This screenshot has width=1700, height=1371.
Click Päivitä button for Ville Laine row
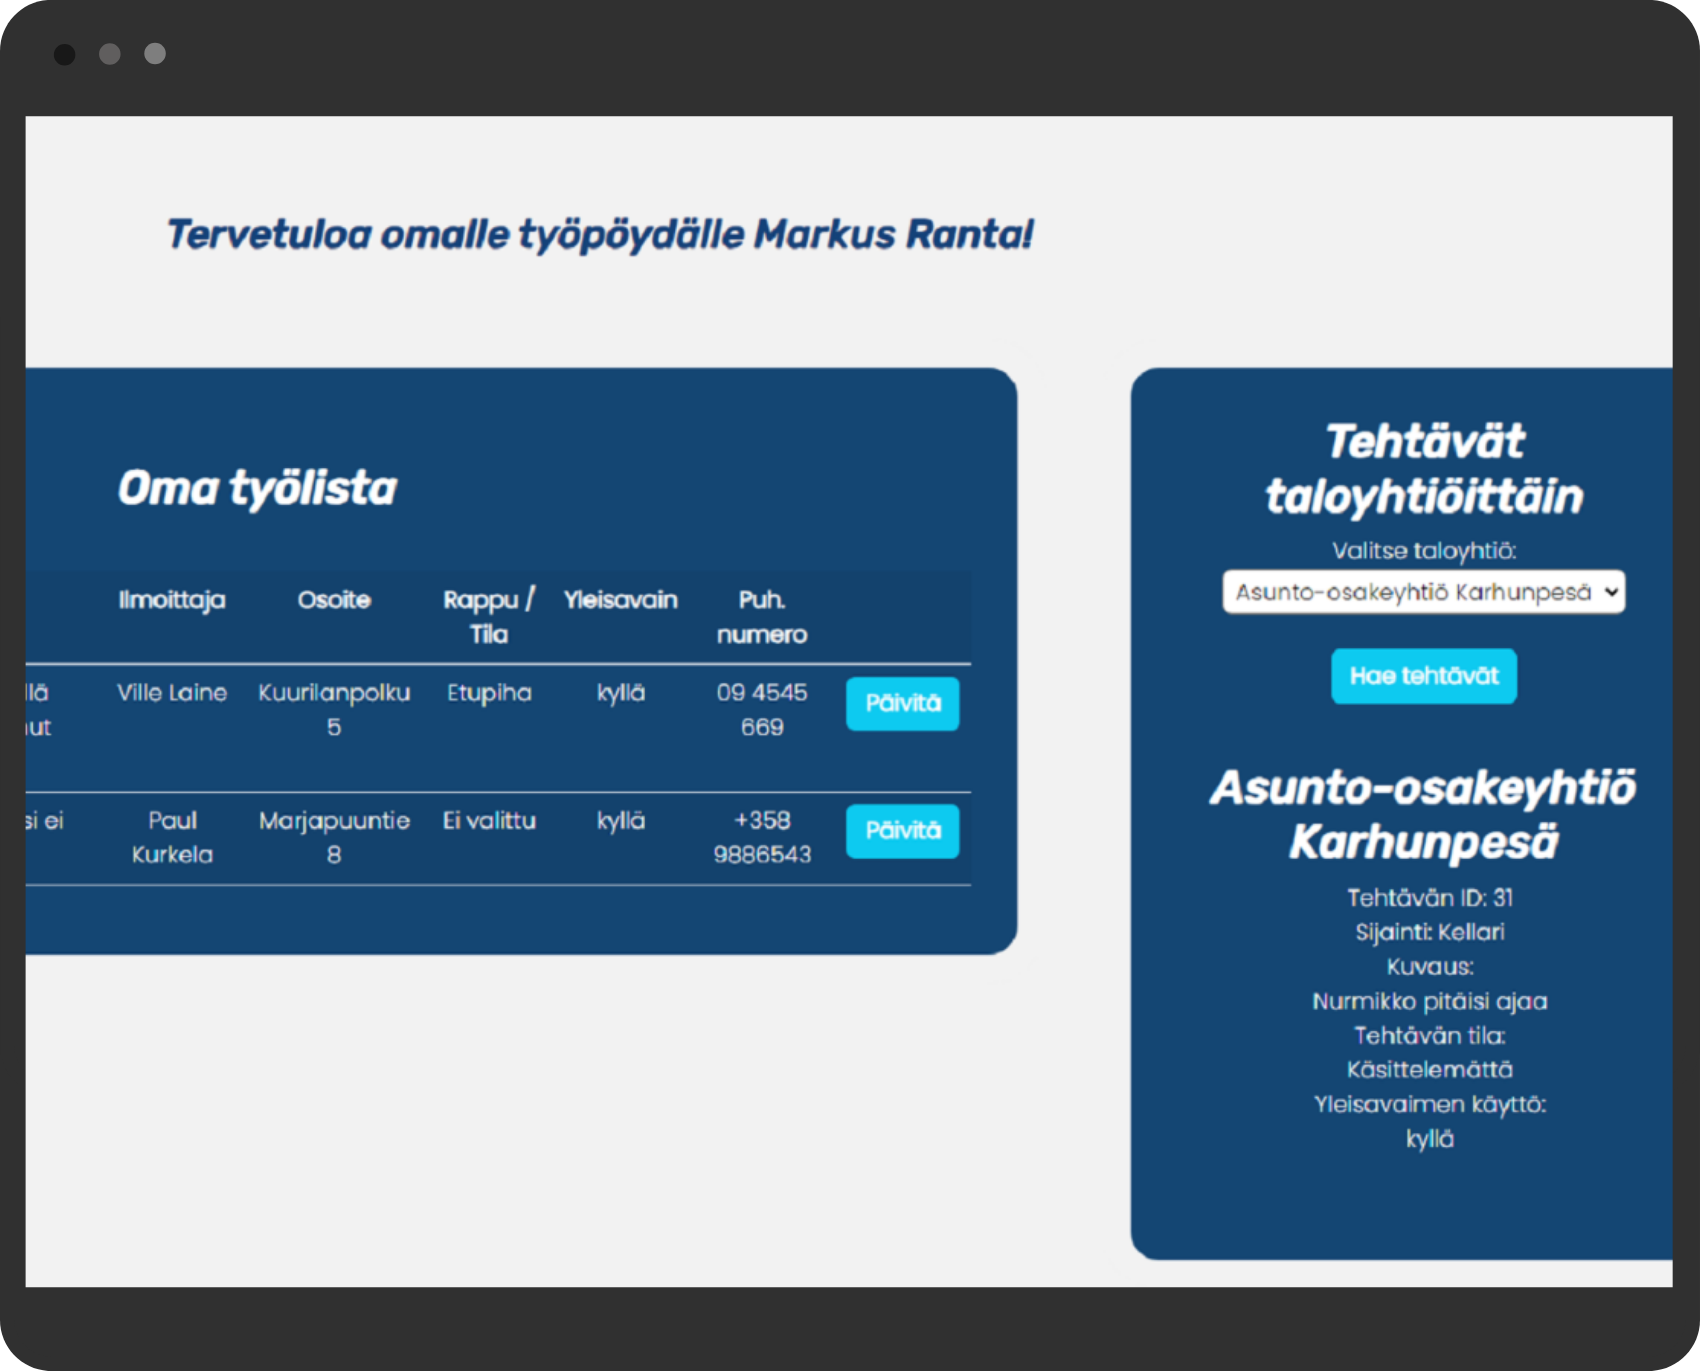902,703
